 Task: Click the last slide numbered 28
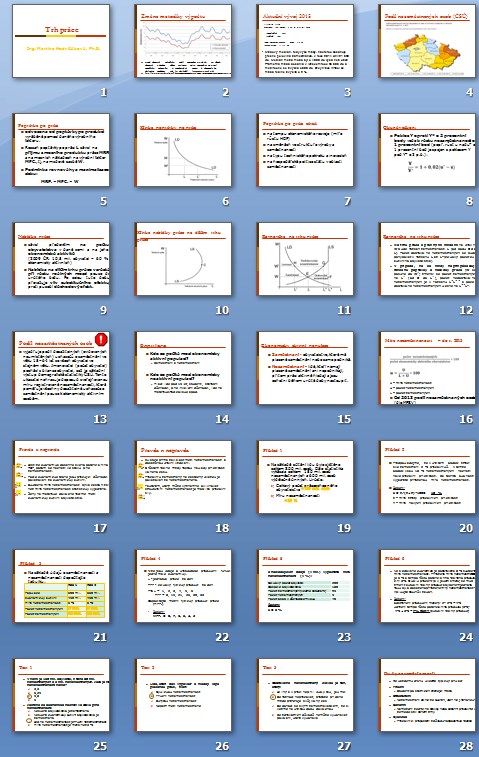pos(428,696)
